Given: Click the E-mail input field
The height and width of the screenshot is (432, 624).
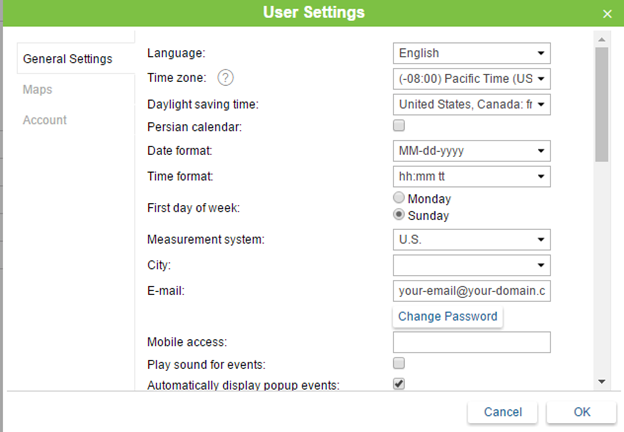Looking at the screenshot, I should (x=471, y=291).
